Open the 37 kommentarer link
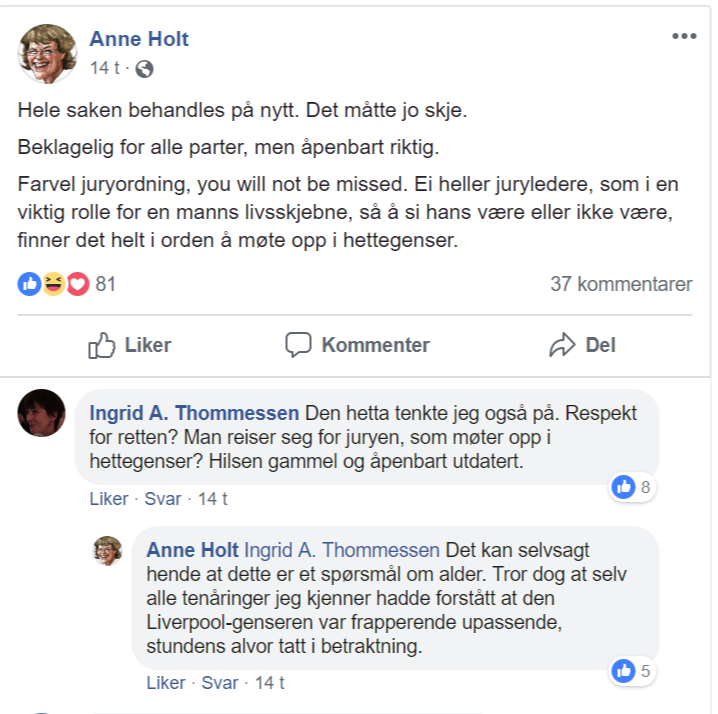 point(621,284)
